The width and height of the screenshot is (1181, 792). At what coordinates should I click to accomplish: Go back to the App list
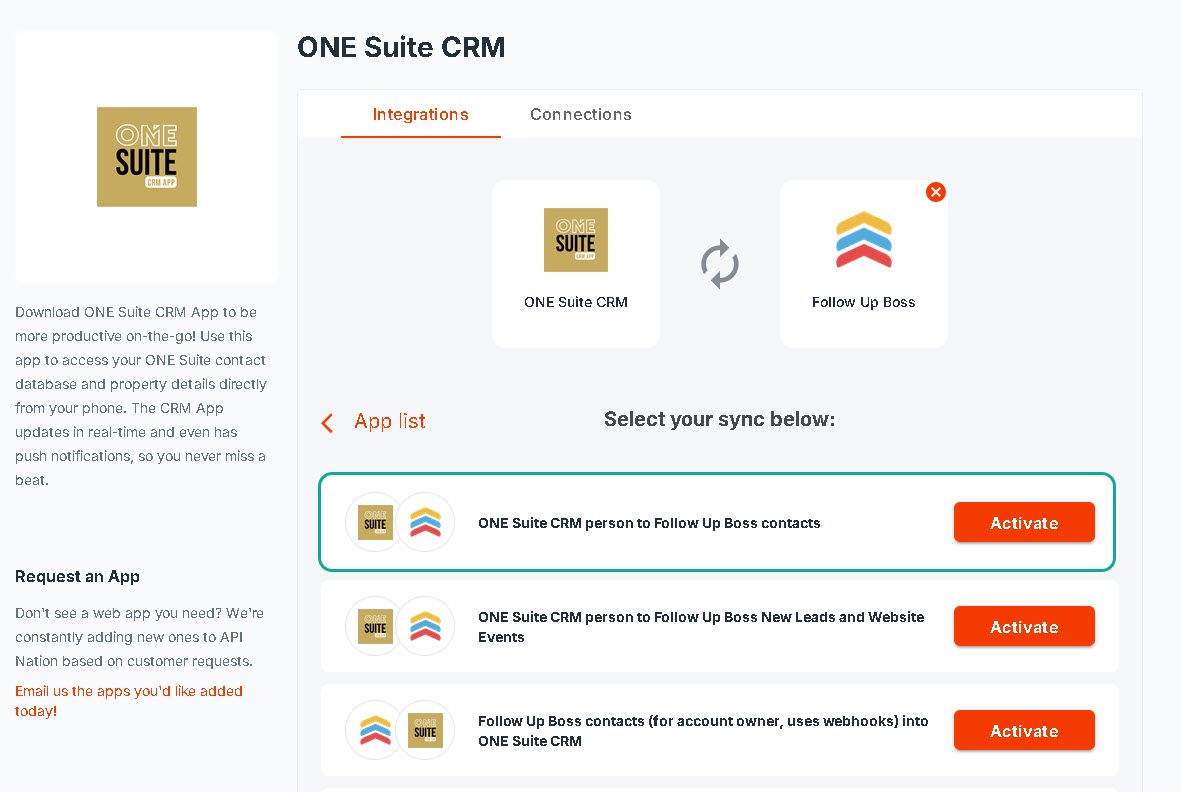tap(389, 421)
